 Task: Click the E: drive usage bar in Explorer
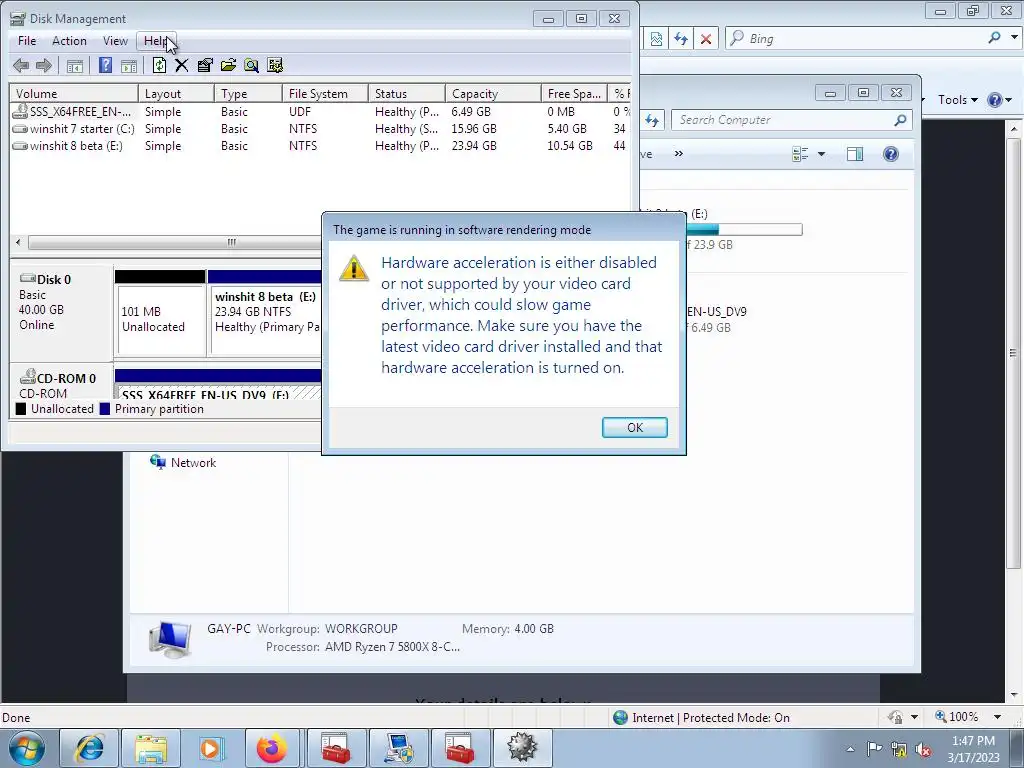pyautogui.click(x=744, y=229)
